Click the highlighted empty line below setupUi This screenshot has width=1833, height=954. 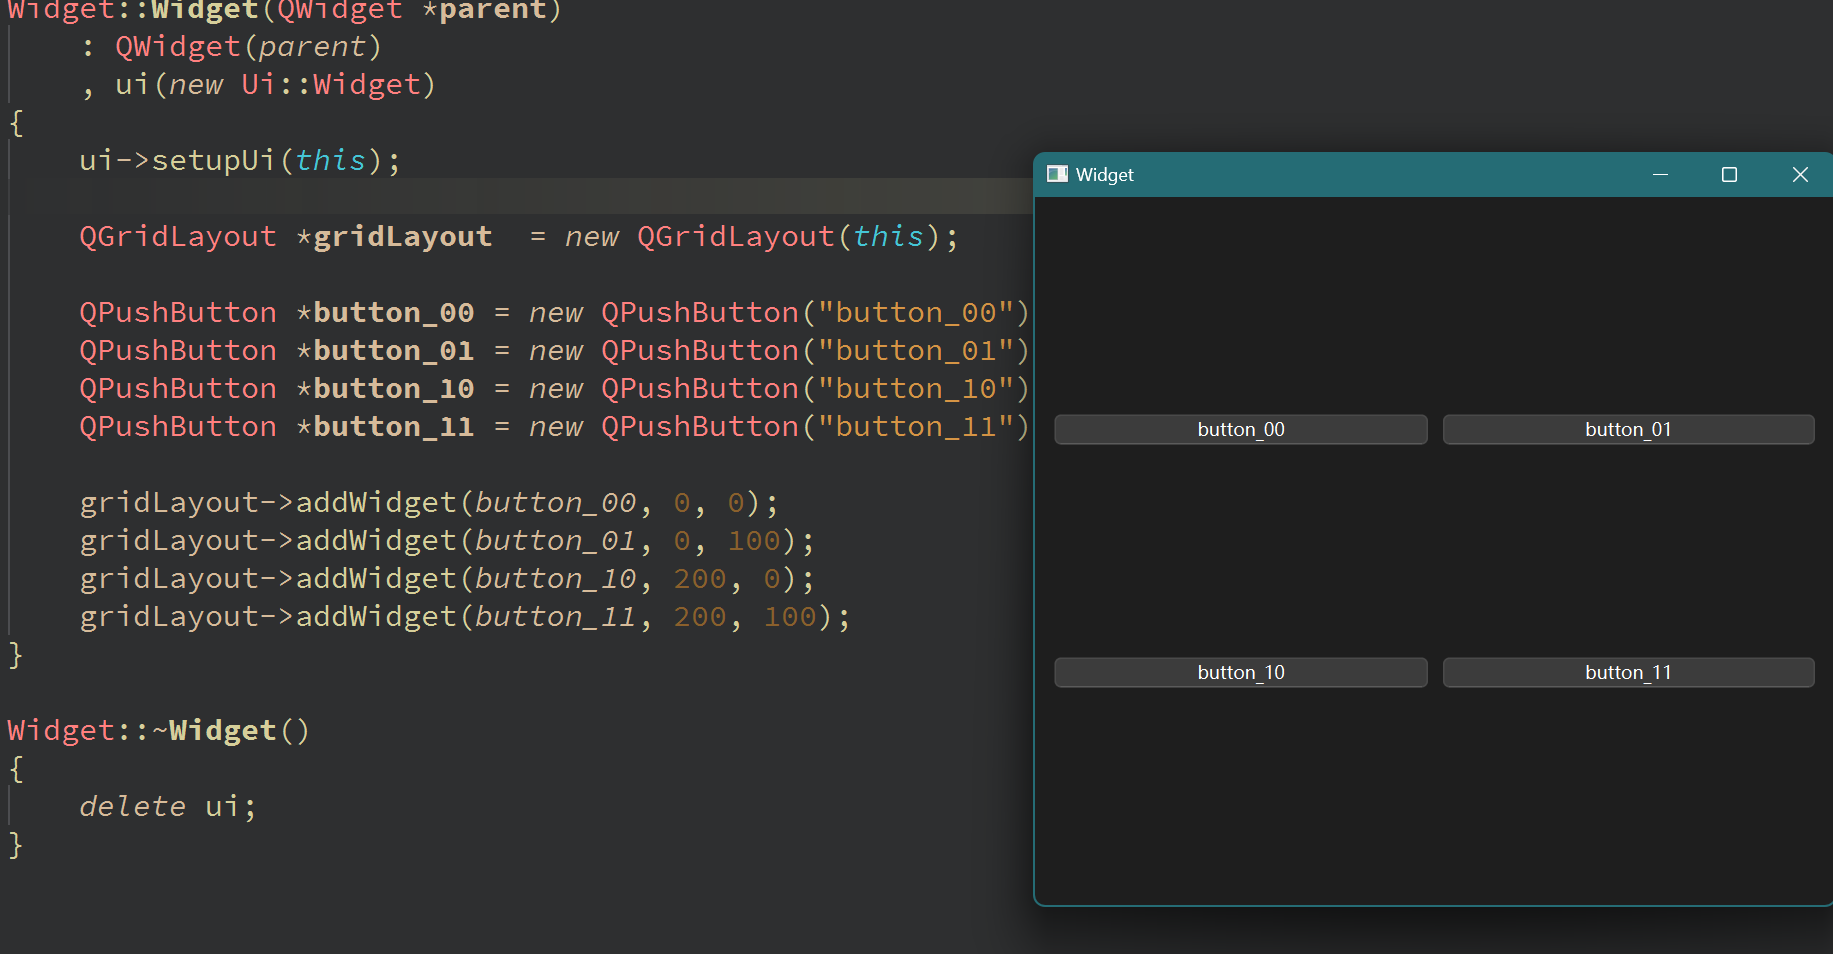(500, 197)
